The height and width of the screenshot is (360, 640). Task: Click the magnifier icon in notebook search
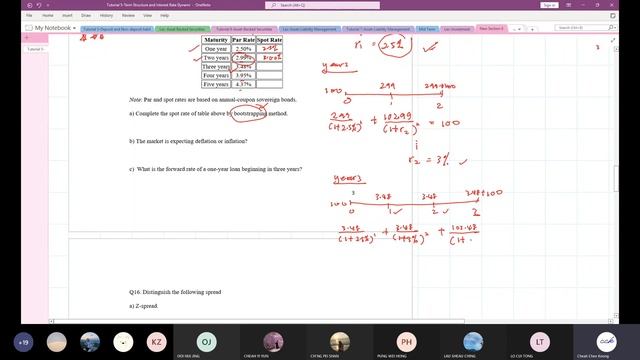pos(611,27)
